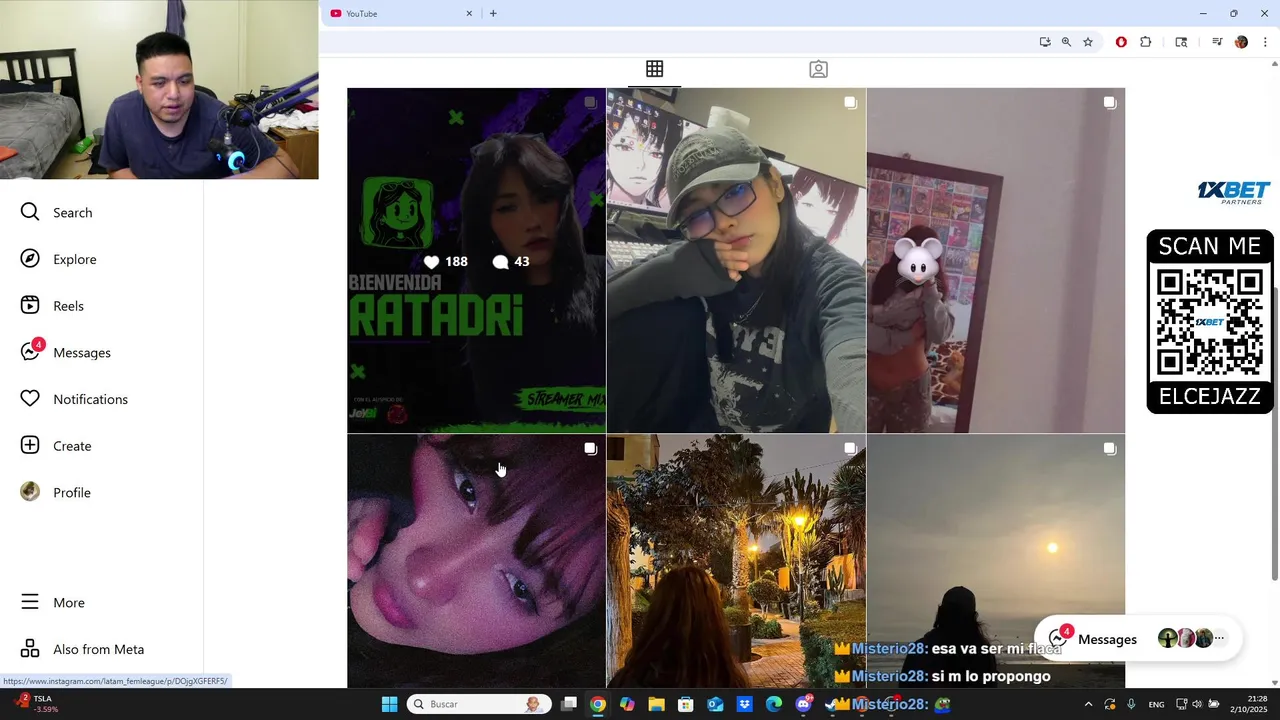Select the YouTube browser tab
1280x720 pixels.
pos(400,14)
